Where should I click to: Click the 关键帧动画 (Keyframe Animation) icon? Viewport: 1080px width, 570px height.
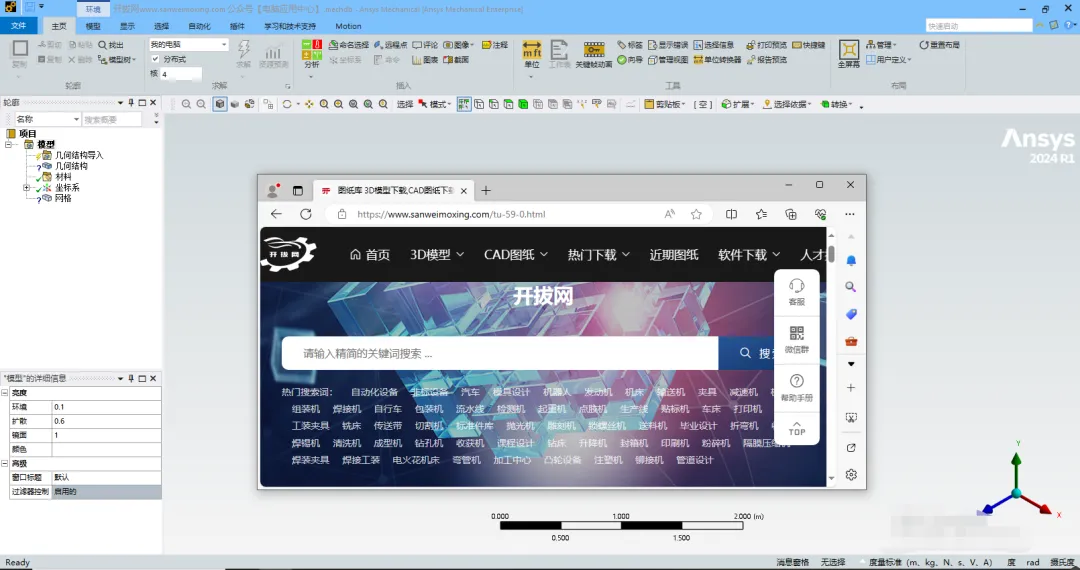(594, 54)
